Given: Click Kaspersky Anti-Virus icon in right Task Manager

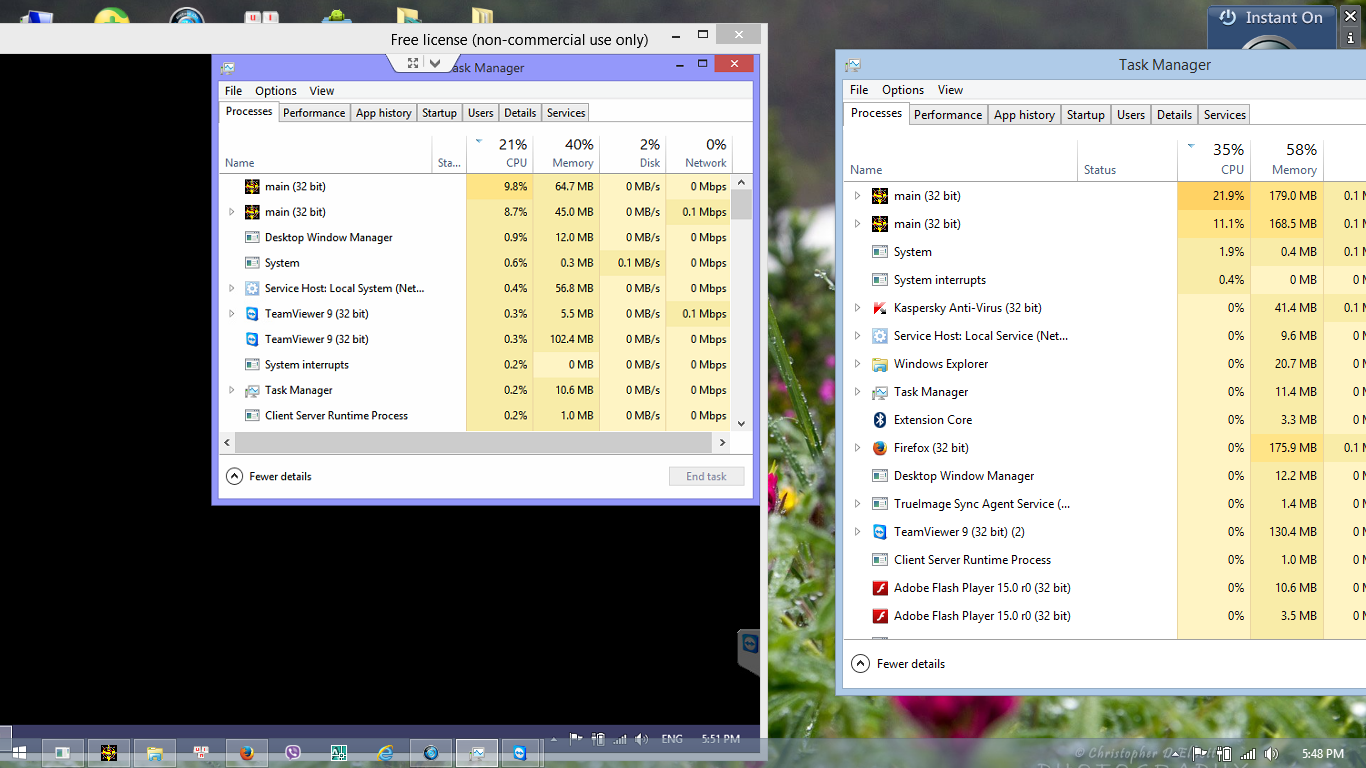Looking at the screenshot, I should (880, 308).
